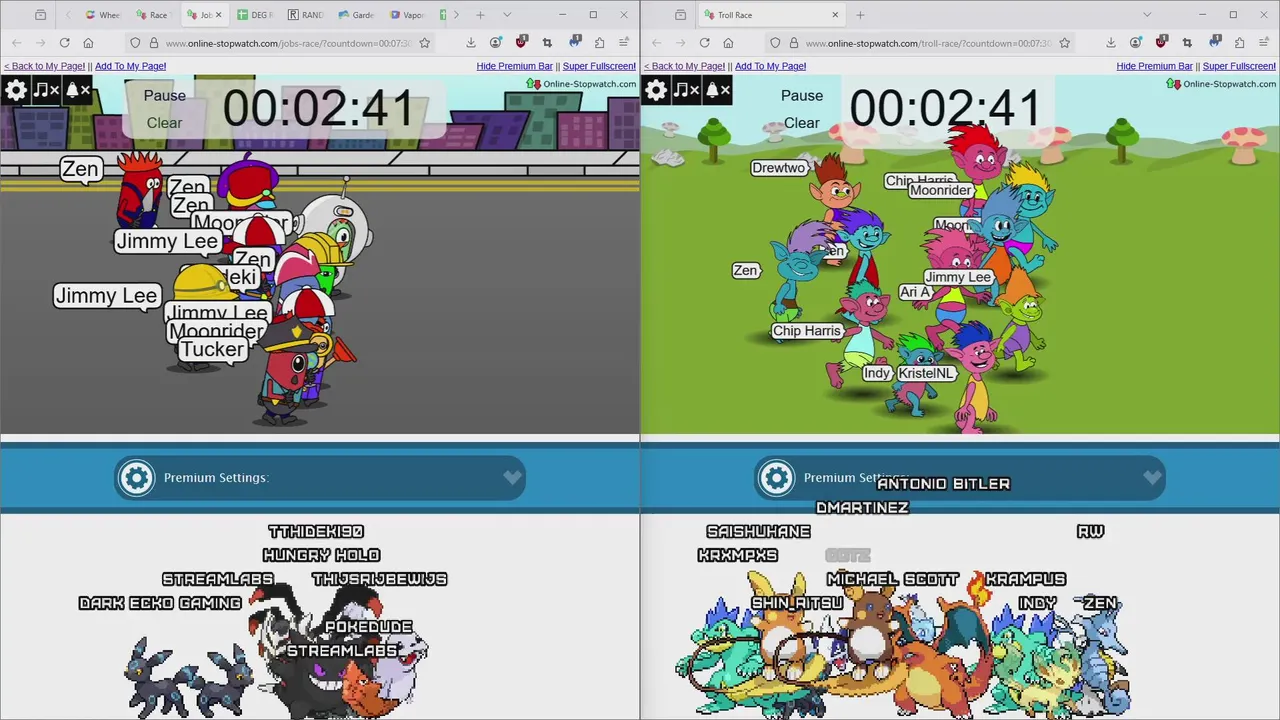Screen dimensions: 1280x720
Task: Click Troll Race address bar URL
Action: click(x=928, y=43)
